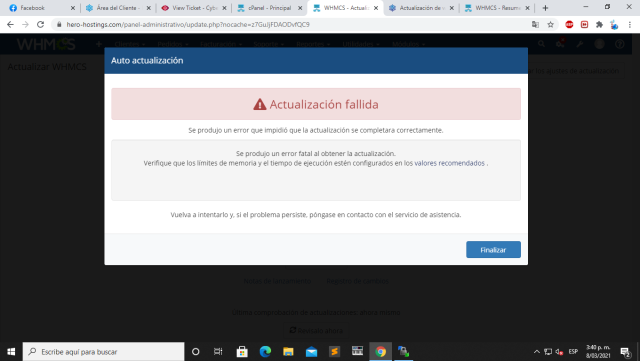The image size is (640, 361).
Task: Expand the Módulos menu
Action: click(409, 44)
